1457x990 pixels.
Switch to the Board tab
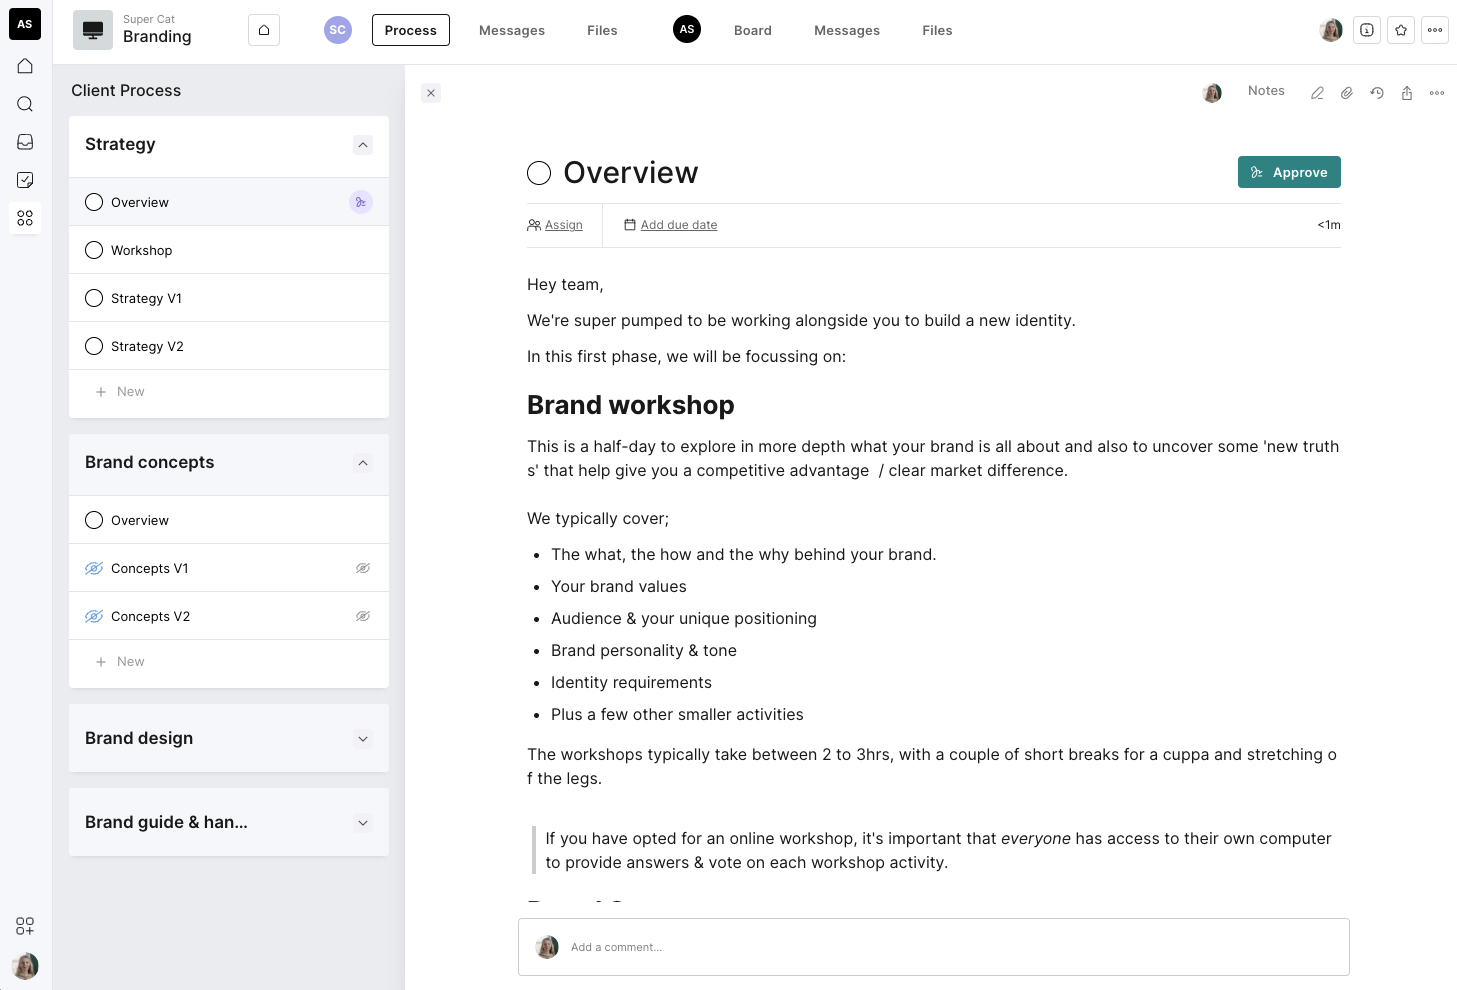click(x=752, y=30)
